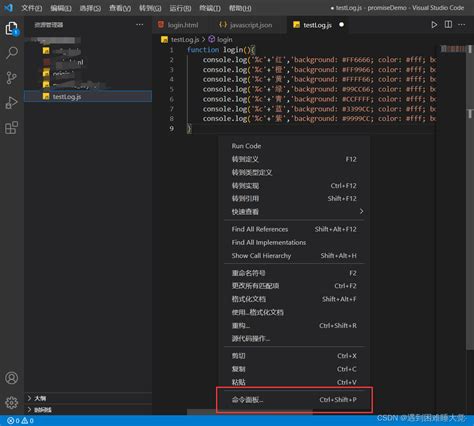This screenshot has height=426, width=474.
Task: Open the Run and Debug view icon
Action: click(12, 103)
